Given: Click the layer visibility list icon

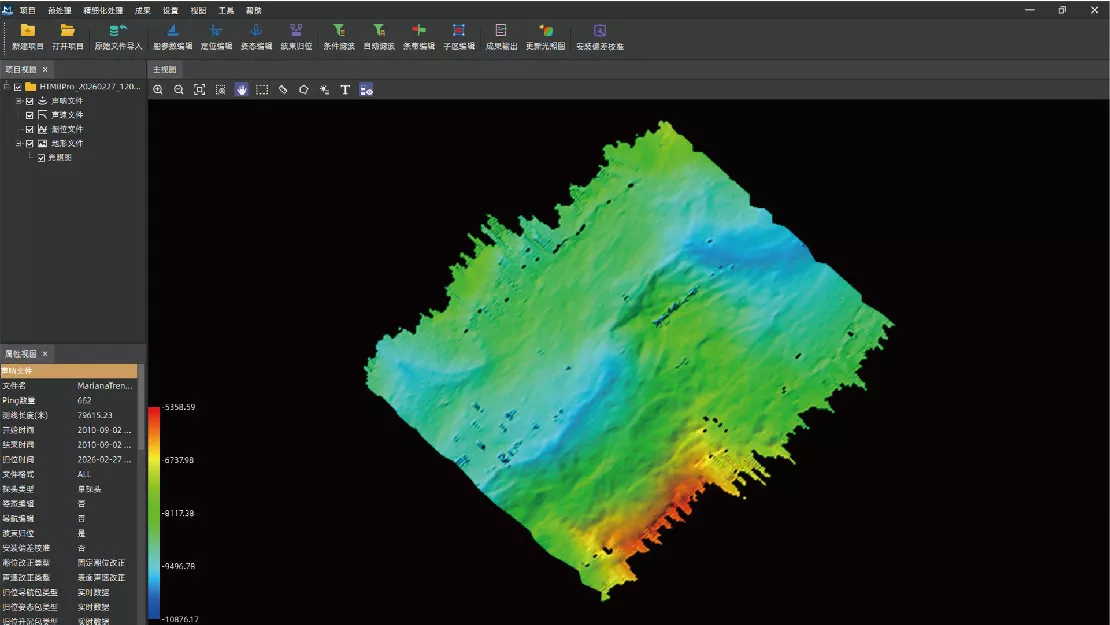Looking at the screenshot, I should [x=366, y=90].
